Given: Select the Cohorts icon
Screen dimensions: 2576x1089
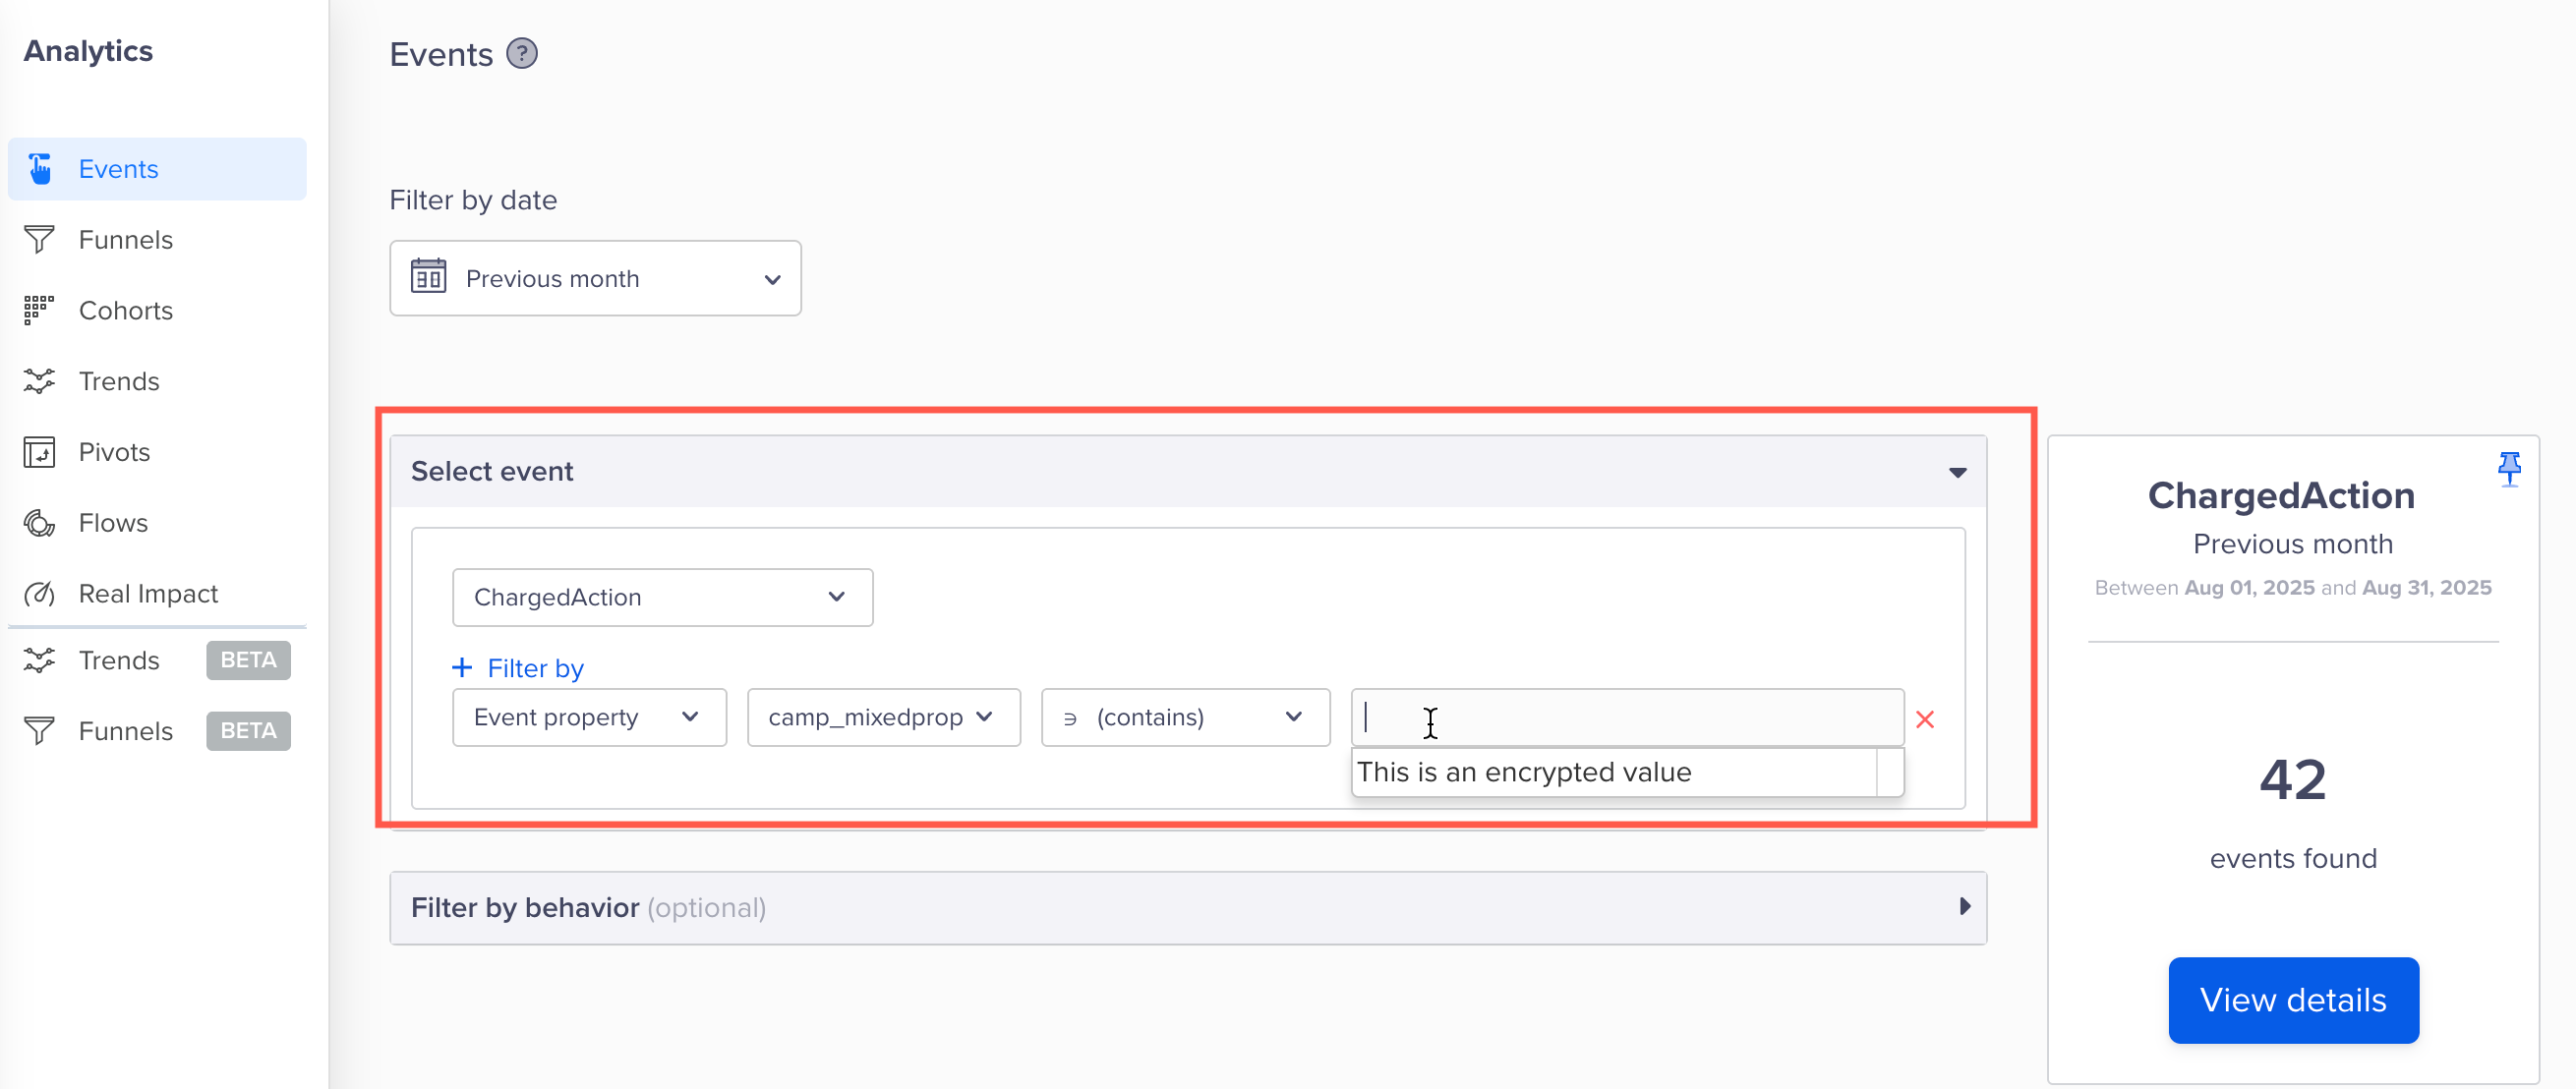Looking at the screenshot, I should 38,310.
